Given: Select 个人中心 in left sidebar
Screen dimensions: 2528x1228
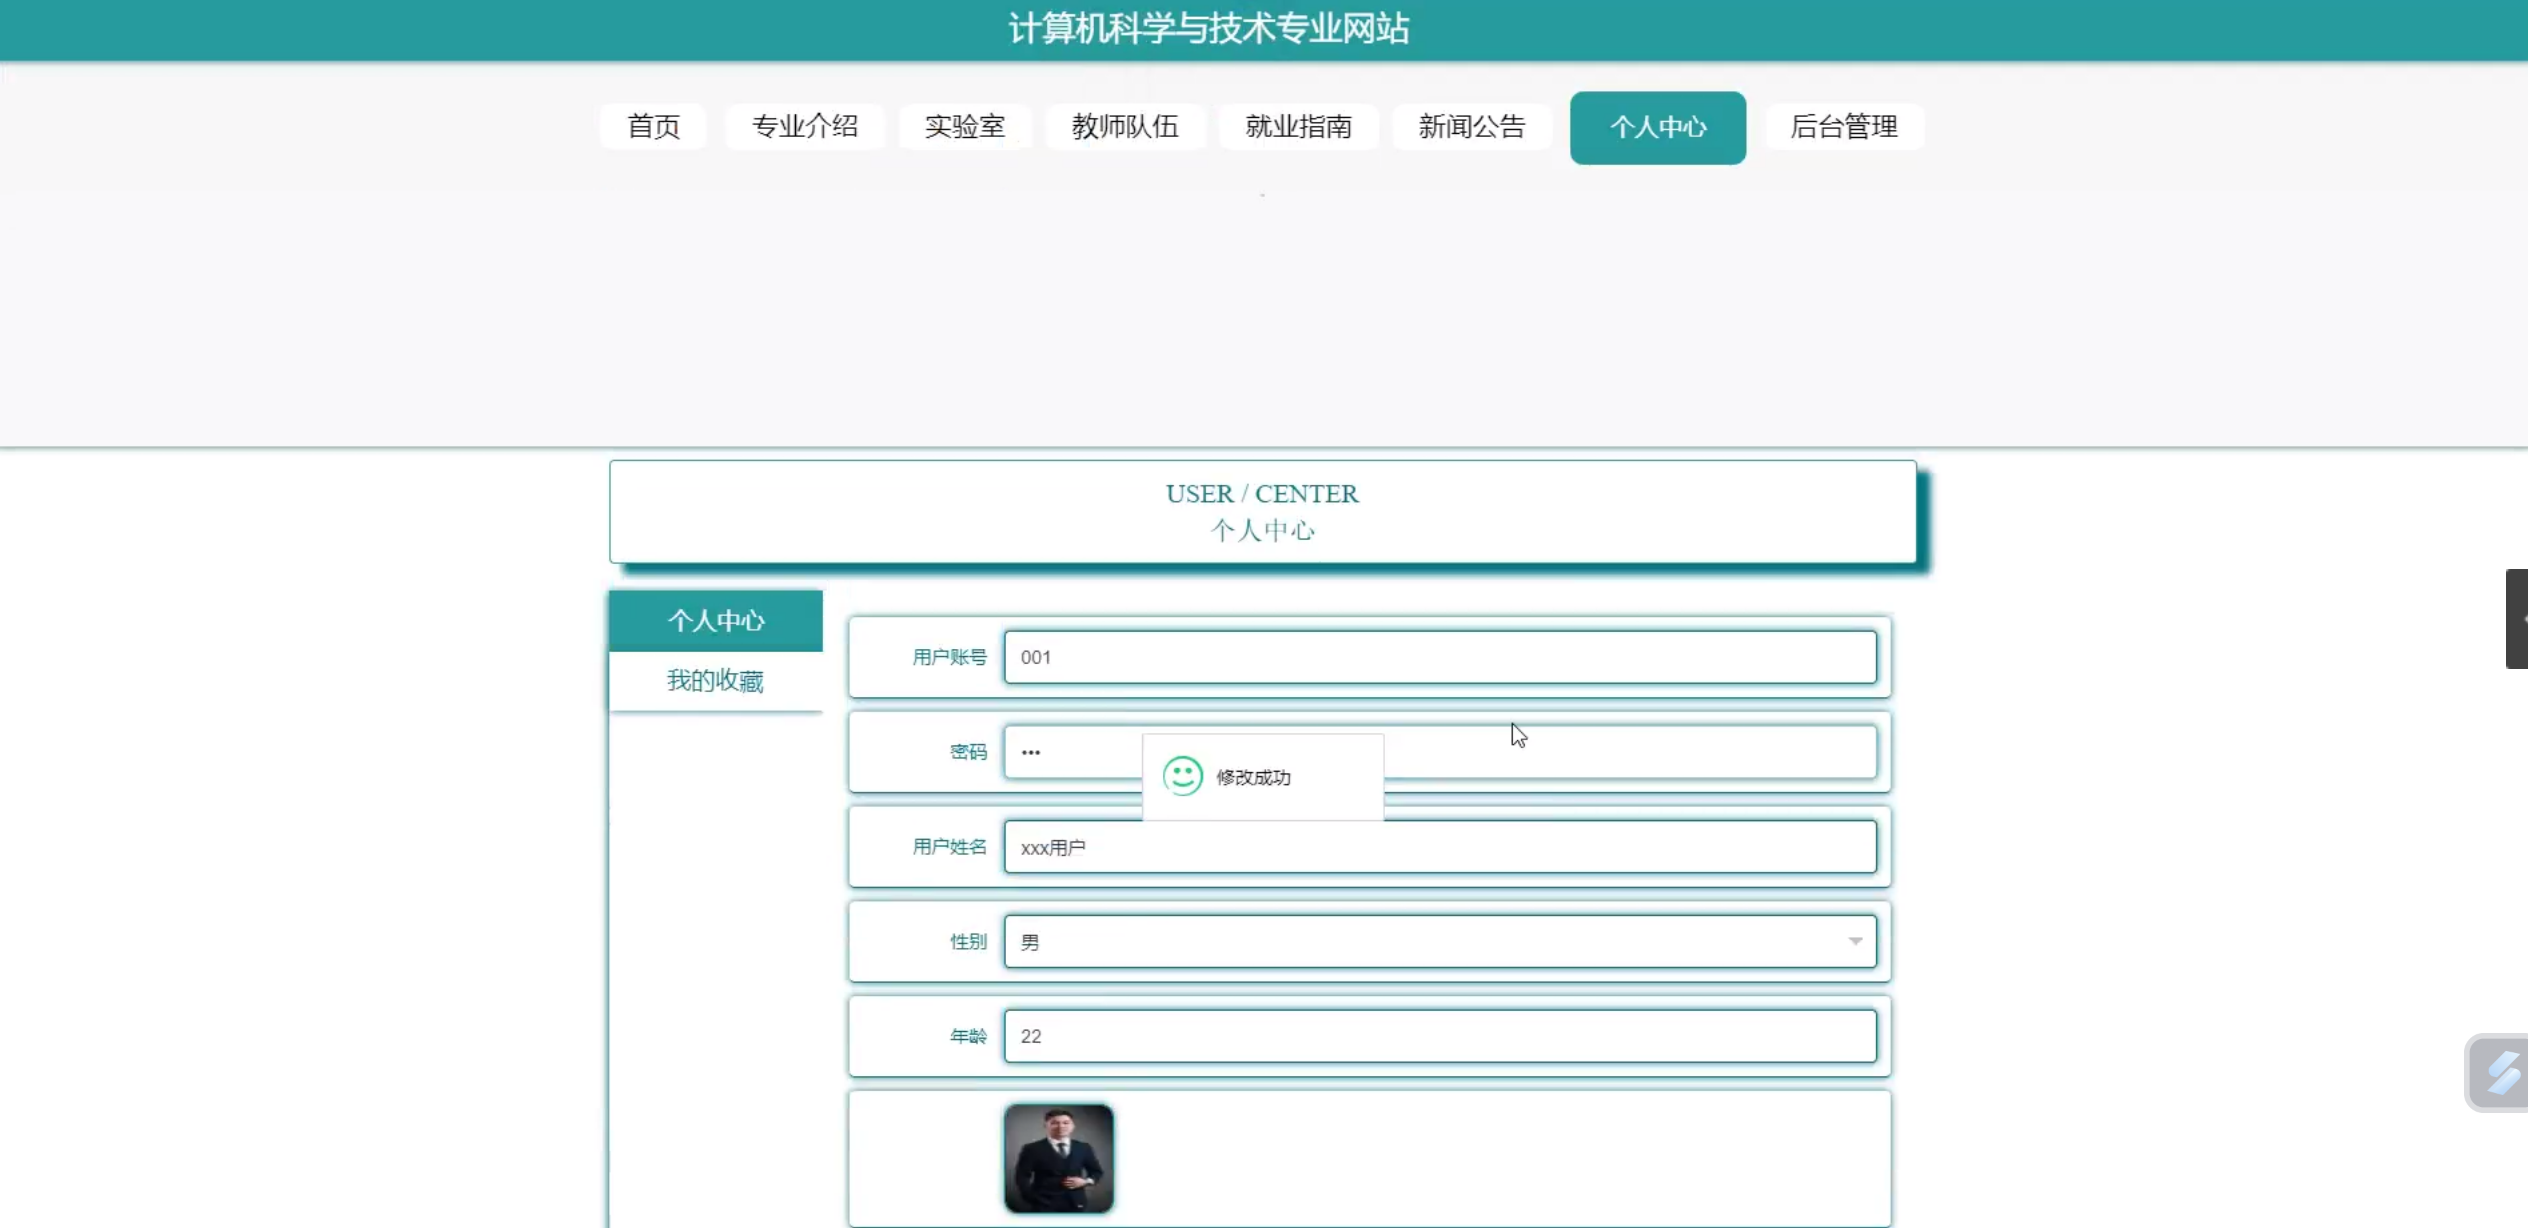Looking at the screenshot, I should (716, 621).
